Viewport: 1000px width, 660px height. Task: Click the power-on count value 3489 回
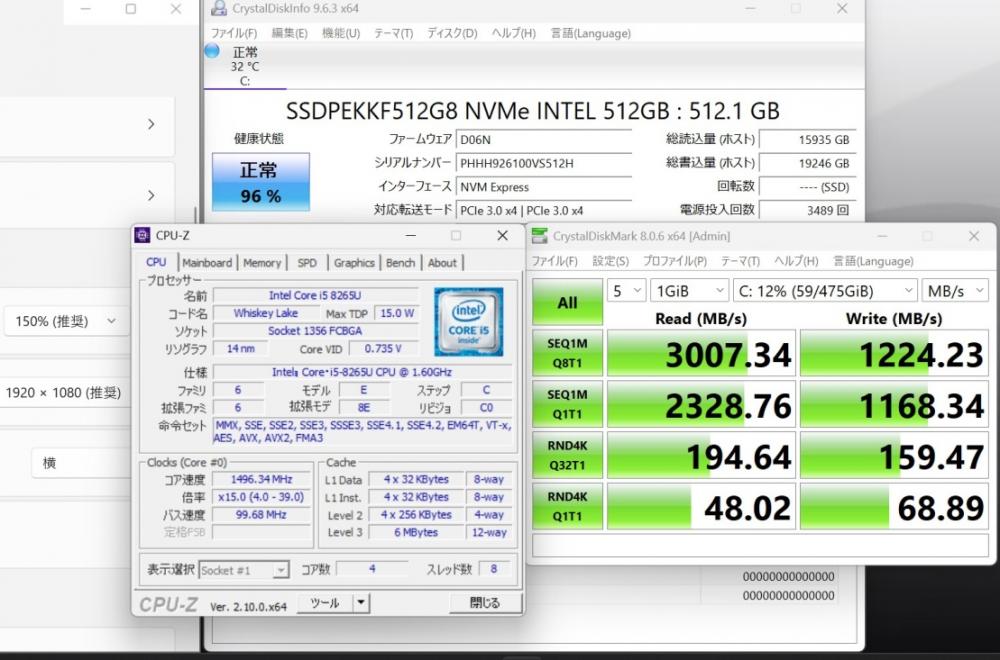pos(807,210)
